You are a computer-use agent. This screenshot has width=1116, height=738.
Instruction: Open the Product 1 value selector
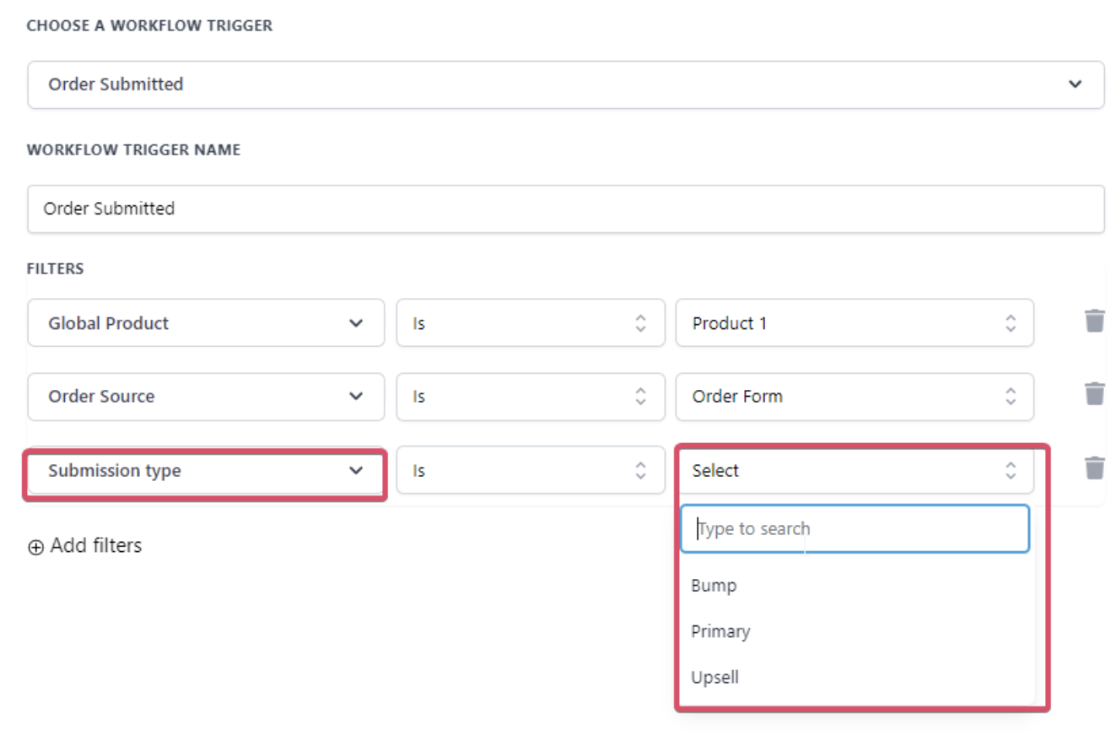[854, 323]
